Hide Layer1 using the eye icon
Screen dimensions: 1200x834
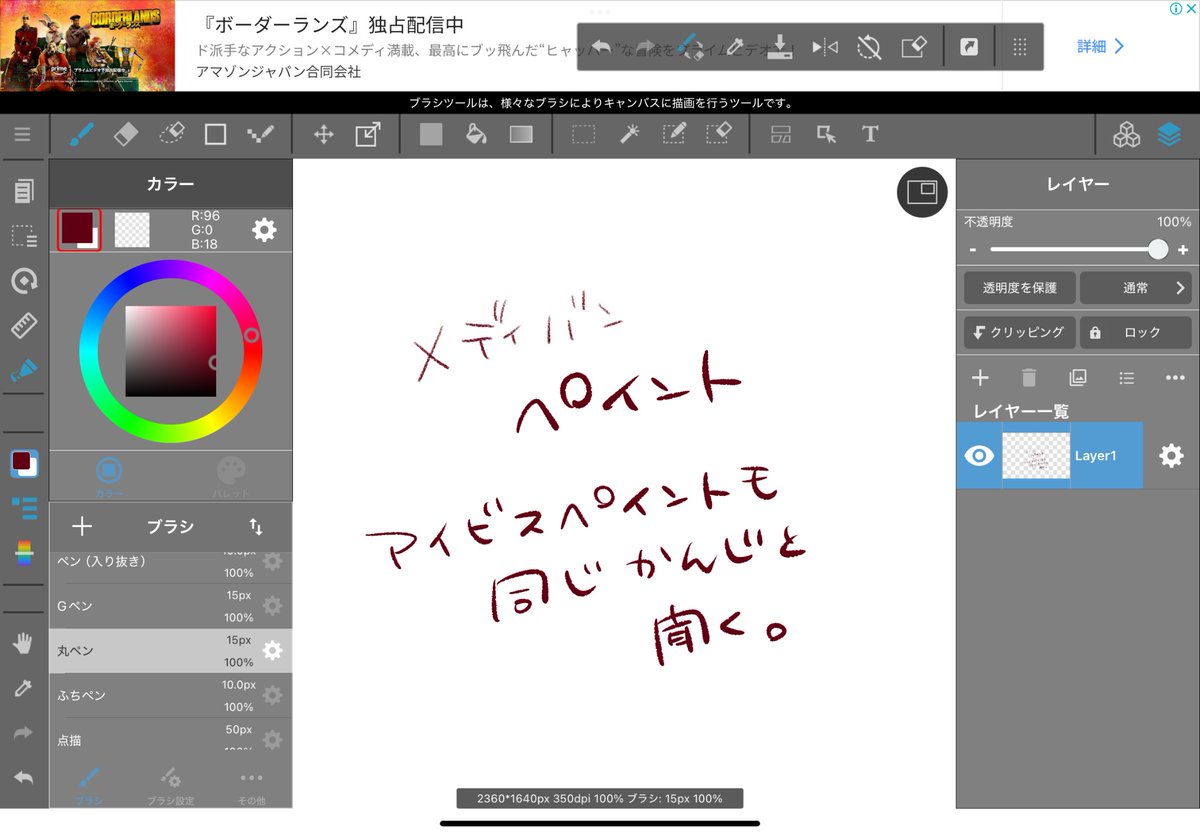978,456
